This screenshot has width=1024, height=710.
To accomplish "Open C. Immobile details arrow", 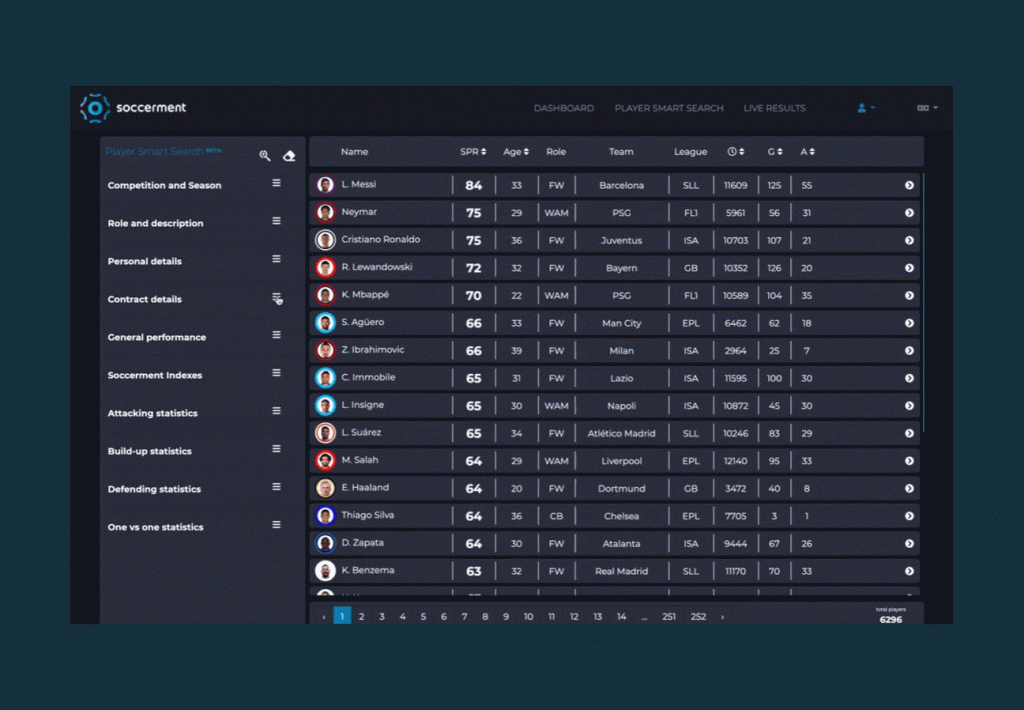I will (909, 378).
